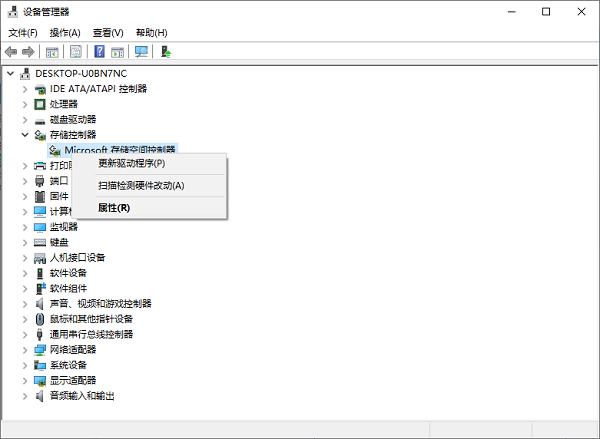
Task: Expand the 软件设备 node arrow
Action: click(x=25, y=273)
